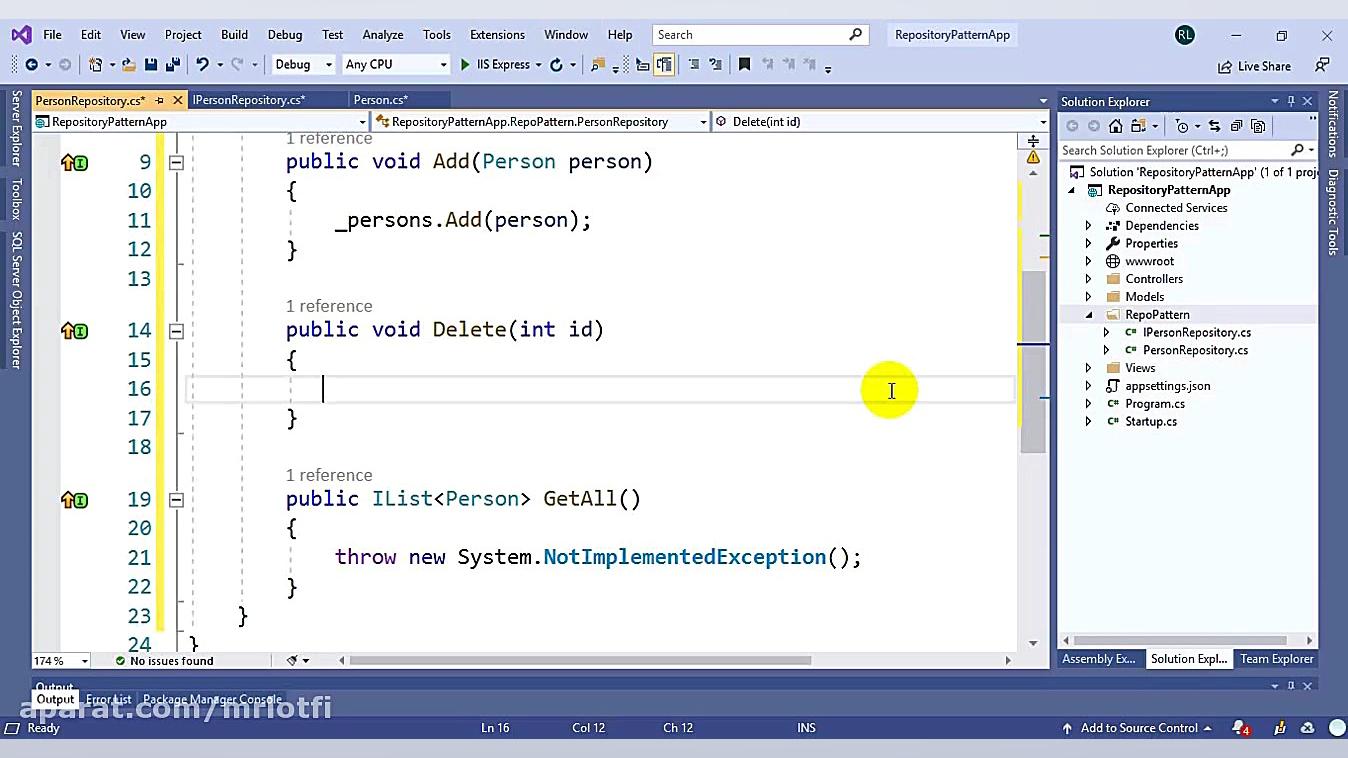The height and width of the screenshot is (758, 1348).
Task: Open the RepositoryPatternApp project navigation dropdown
Action: [202, 122]
